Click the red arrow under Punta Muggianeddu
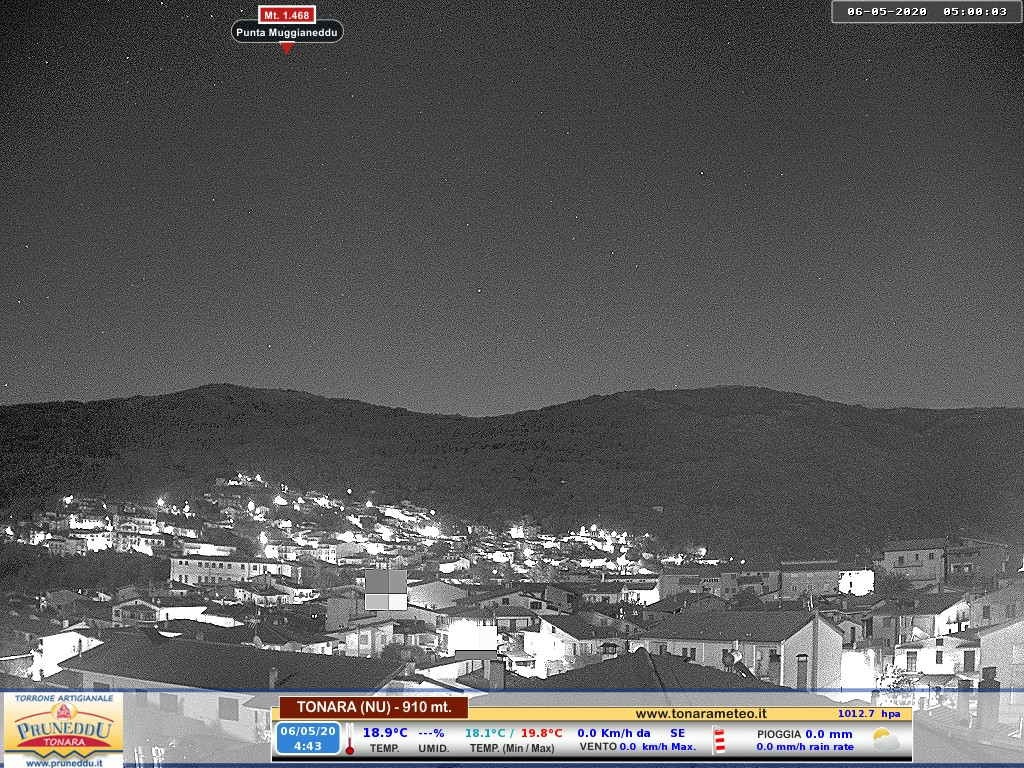Image resolution: width=1024 pixels, height=768 pixels. 287,48
